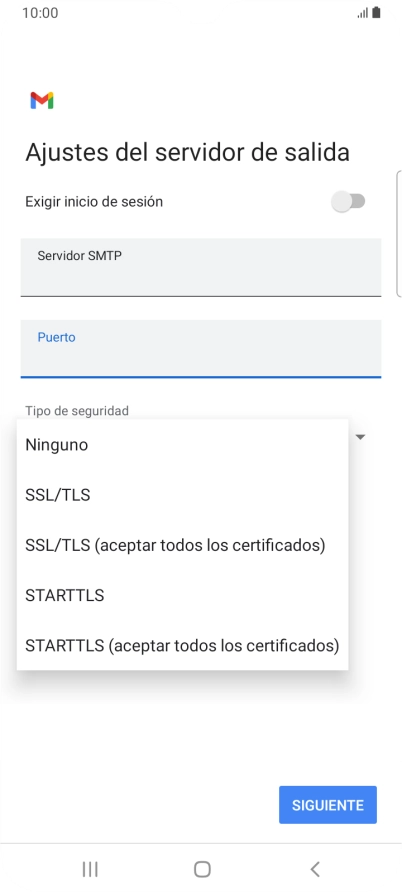The width and height of the screenshot is (402, 893).
Task: Tap Ajustes del servidor de salida heading
Action: click(187, 153)
